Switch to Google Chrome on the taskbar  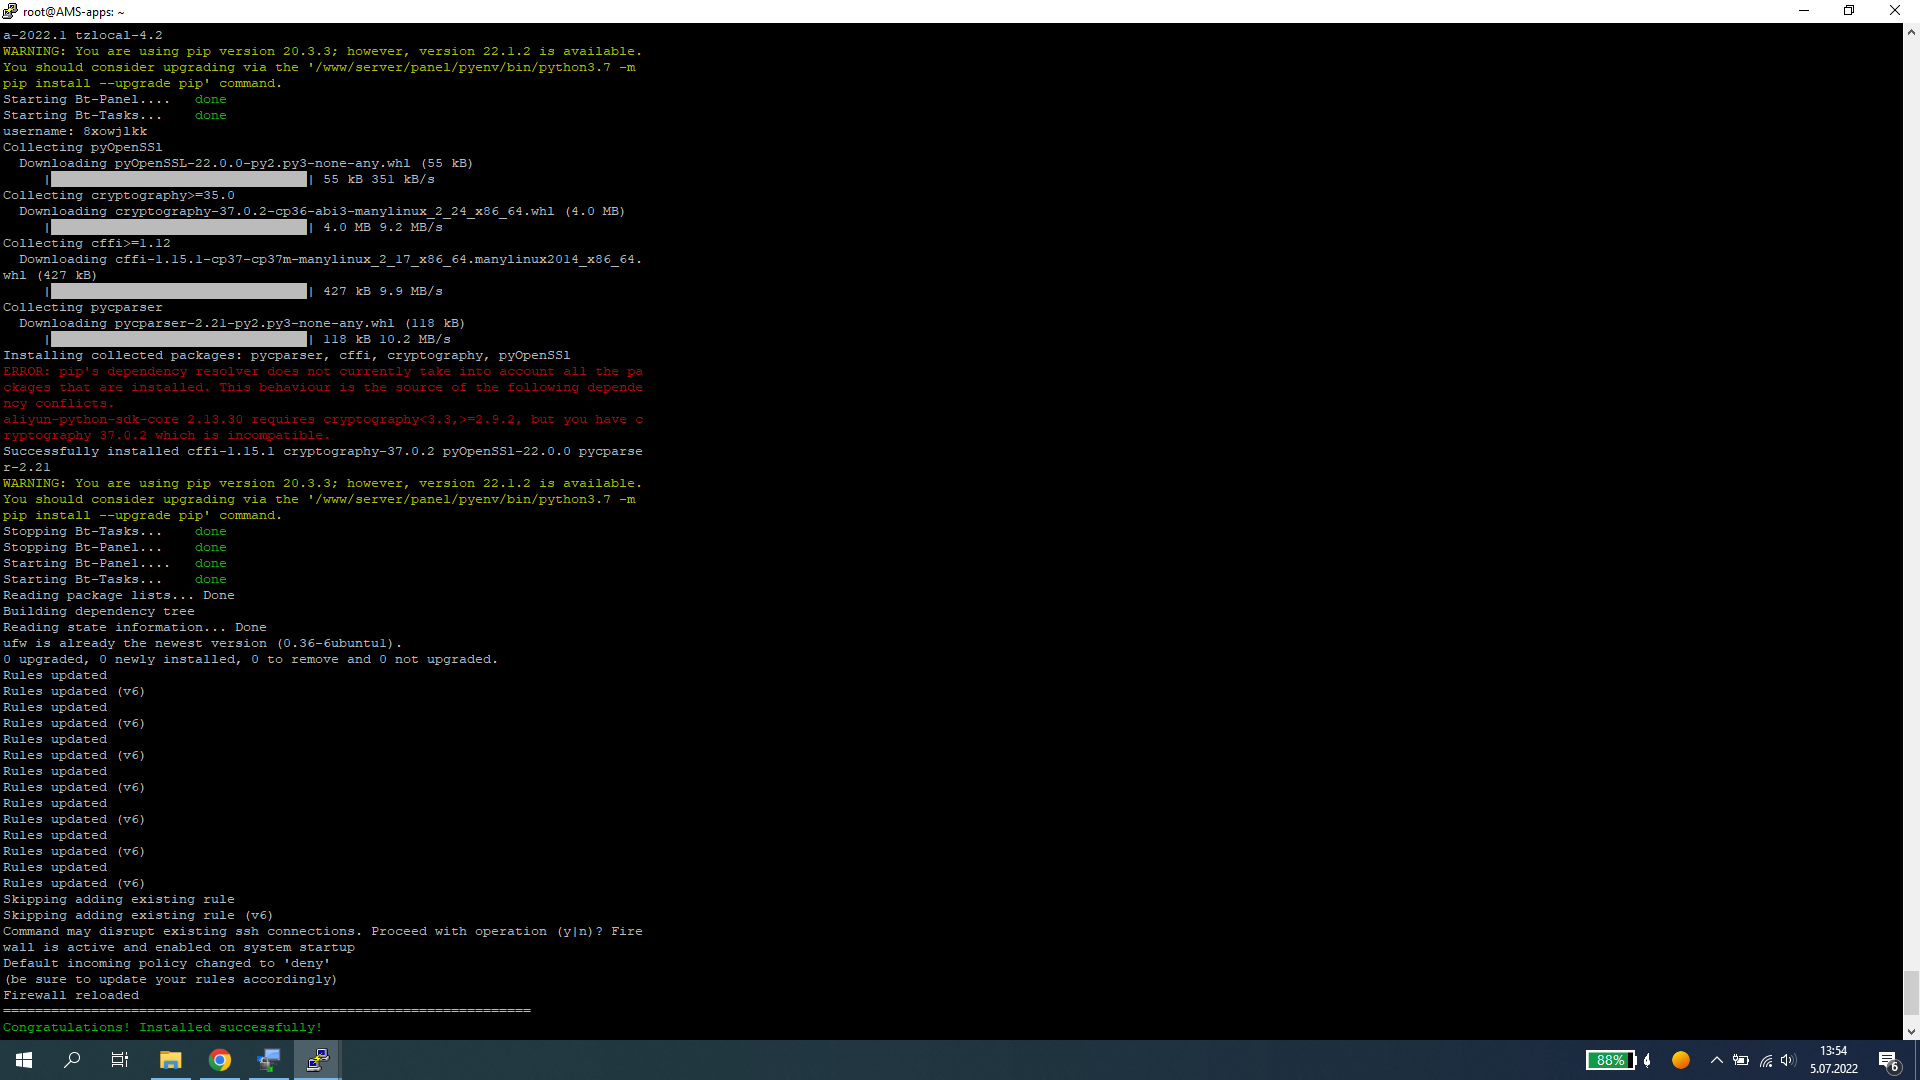click(220, 1060)
